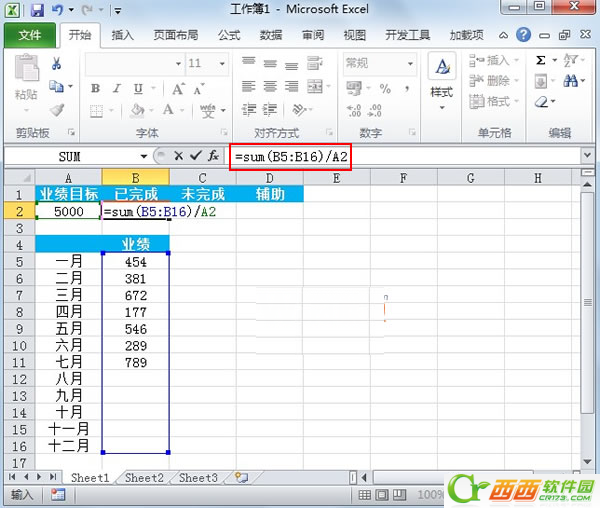Click the Increase Decimal icon
Image resolution: width=600 pixels, height=508 pixels.
click(354, 111)
